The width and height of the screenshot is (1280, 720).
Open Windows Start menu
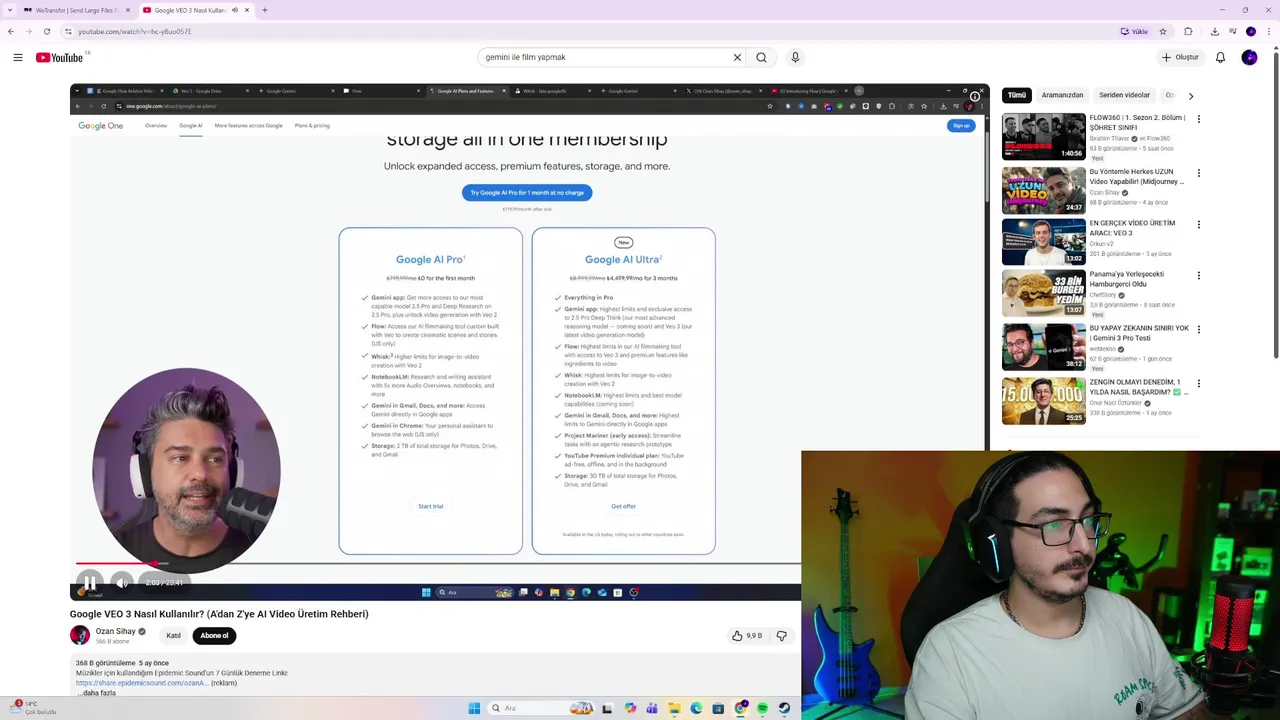[474, 708]
